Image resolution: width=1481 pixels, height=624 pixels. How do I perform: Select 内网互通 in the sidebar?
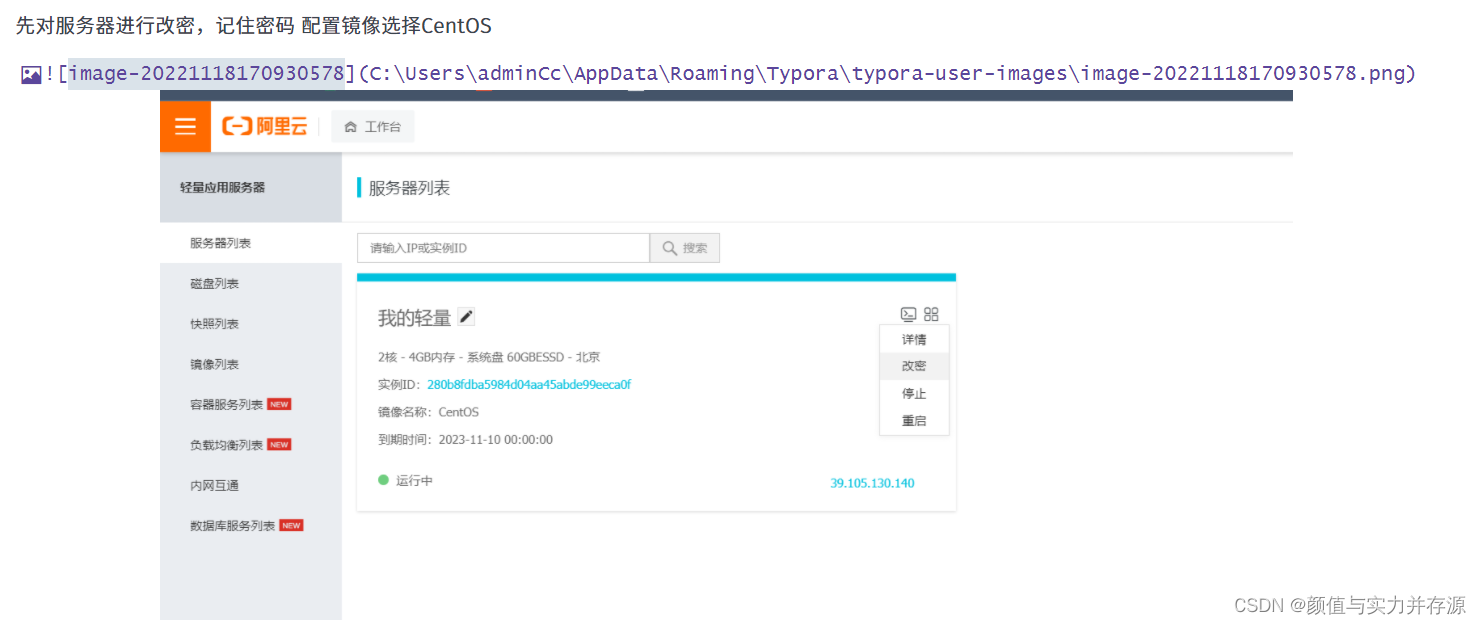(251, 485)
